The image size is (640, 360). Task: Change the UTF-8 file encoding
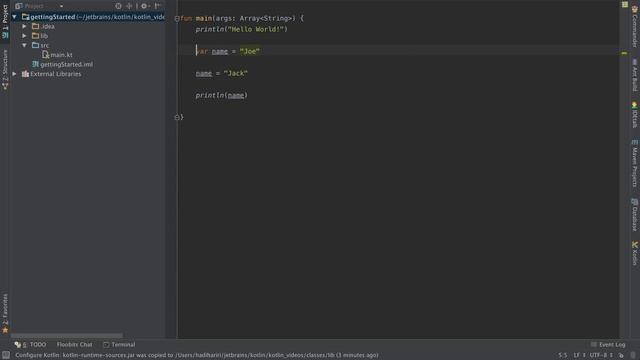click(x=601, y=355)
